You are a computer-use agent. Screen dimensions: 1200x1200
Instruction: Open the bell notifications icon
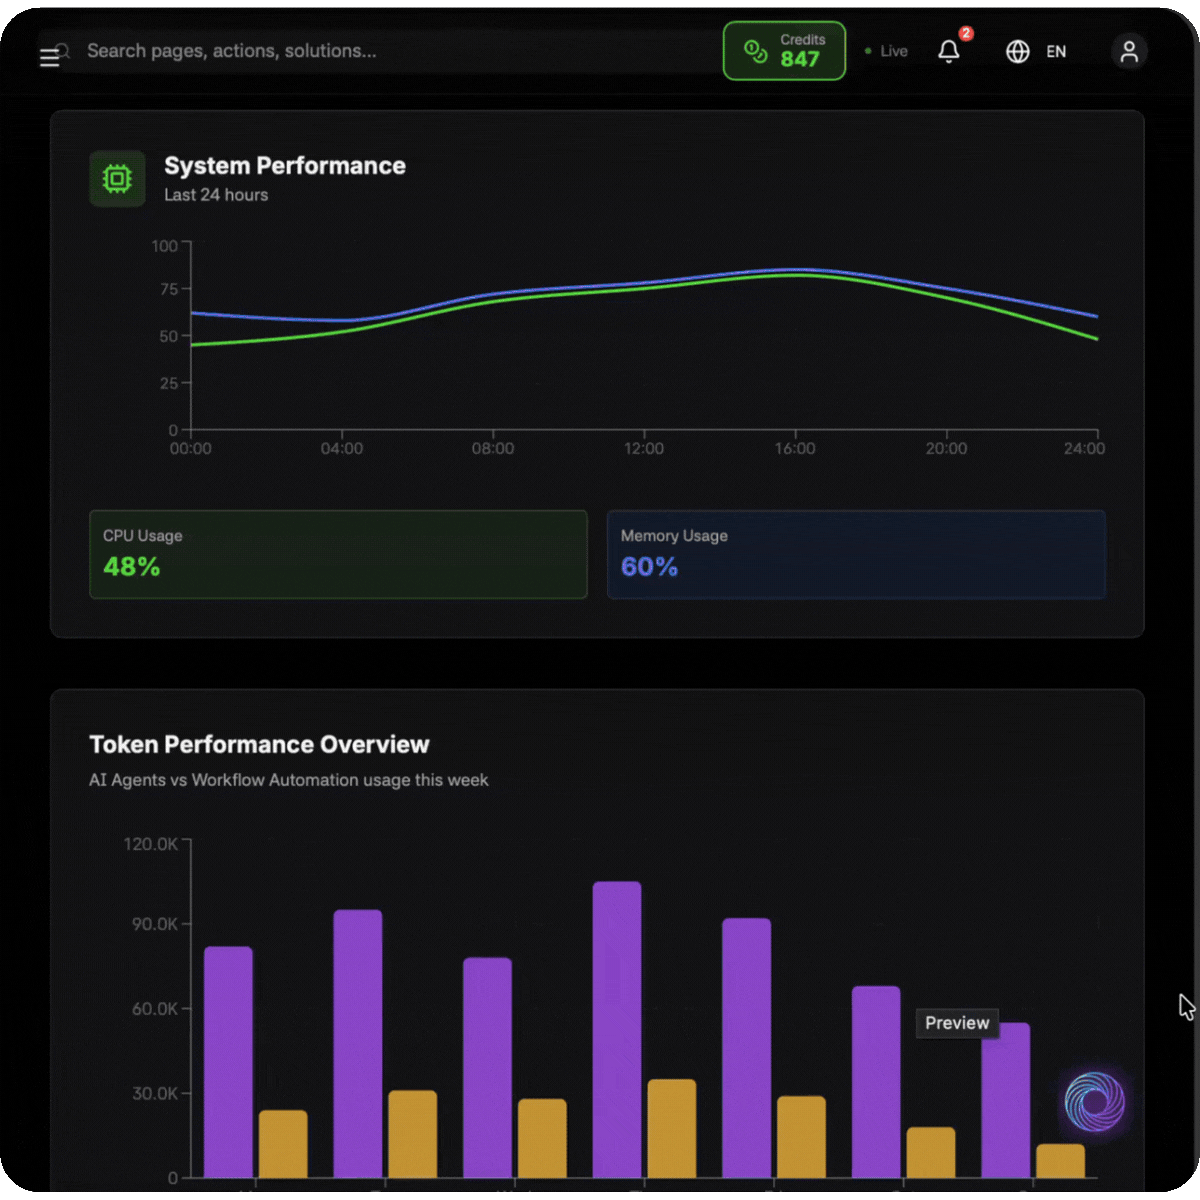coord(948,52)
